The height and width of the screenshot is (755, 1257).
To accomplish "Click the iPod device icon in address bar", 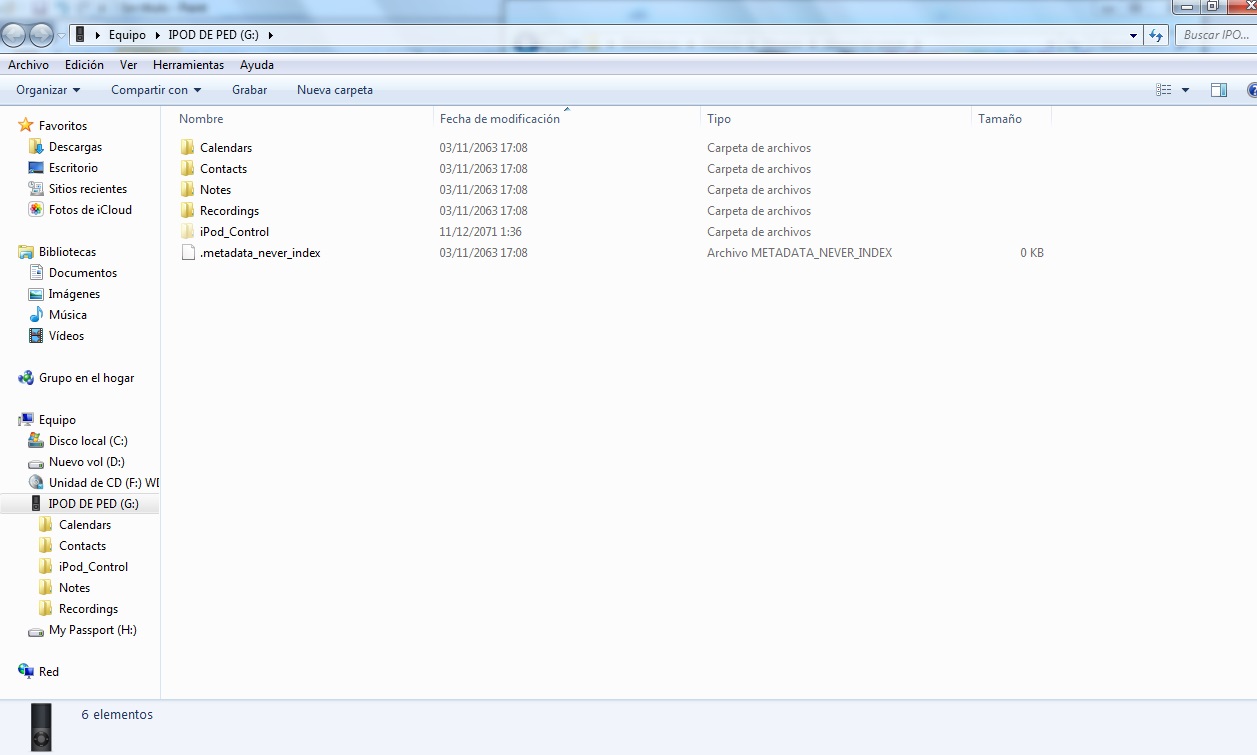I will [80, 35].
